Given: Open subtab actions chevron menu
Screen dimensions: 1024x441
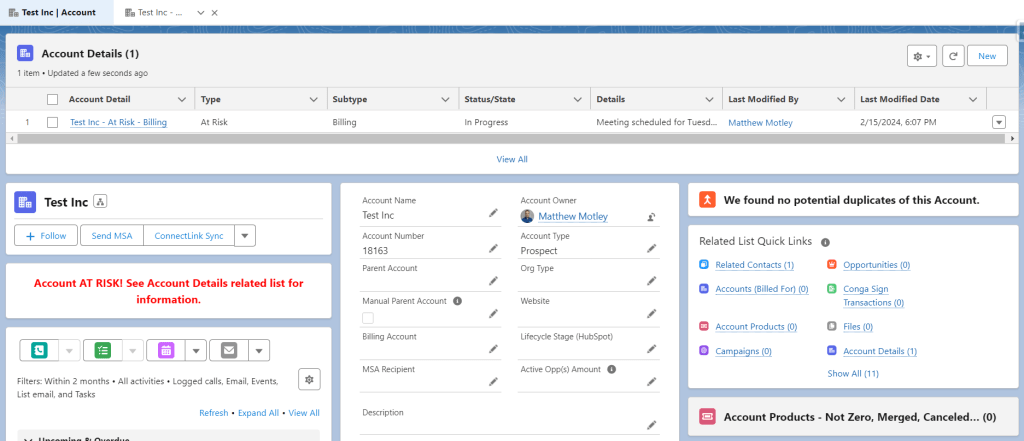Looking at the screenshot, I should point(200,12).
